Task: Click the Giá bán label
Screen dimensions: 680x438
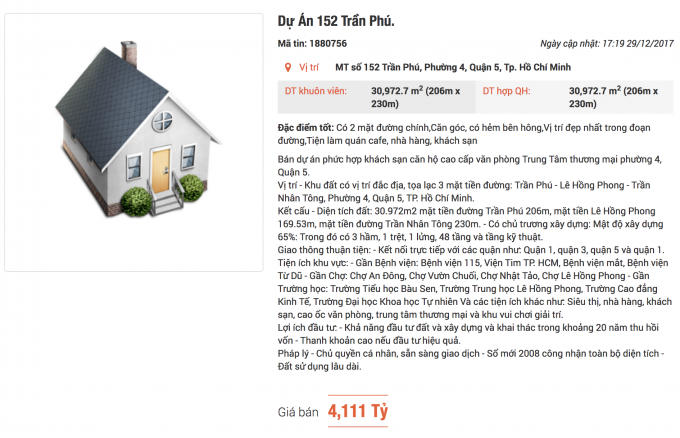Action: (298, 412)
